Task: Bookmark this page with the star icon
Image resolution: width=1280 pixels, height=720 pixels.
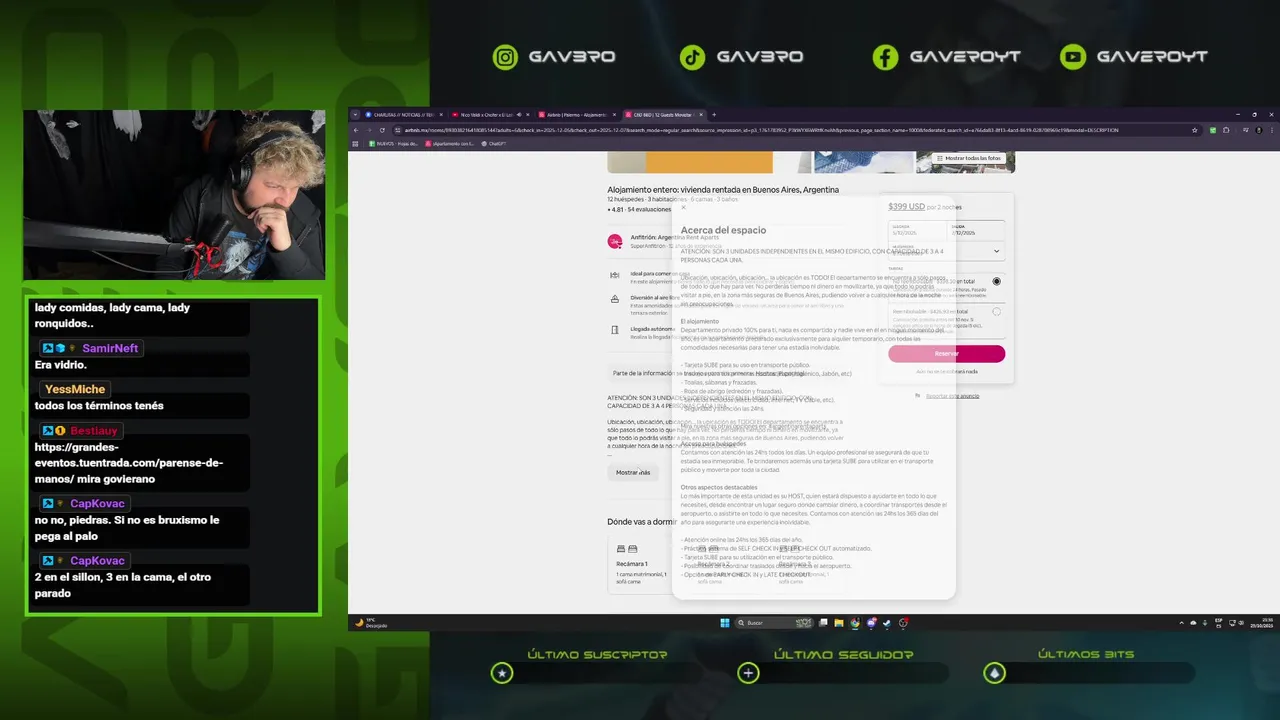Action: click(x=1195, y=130)
